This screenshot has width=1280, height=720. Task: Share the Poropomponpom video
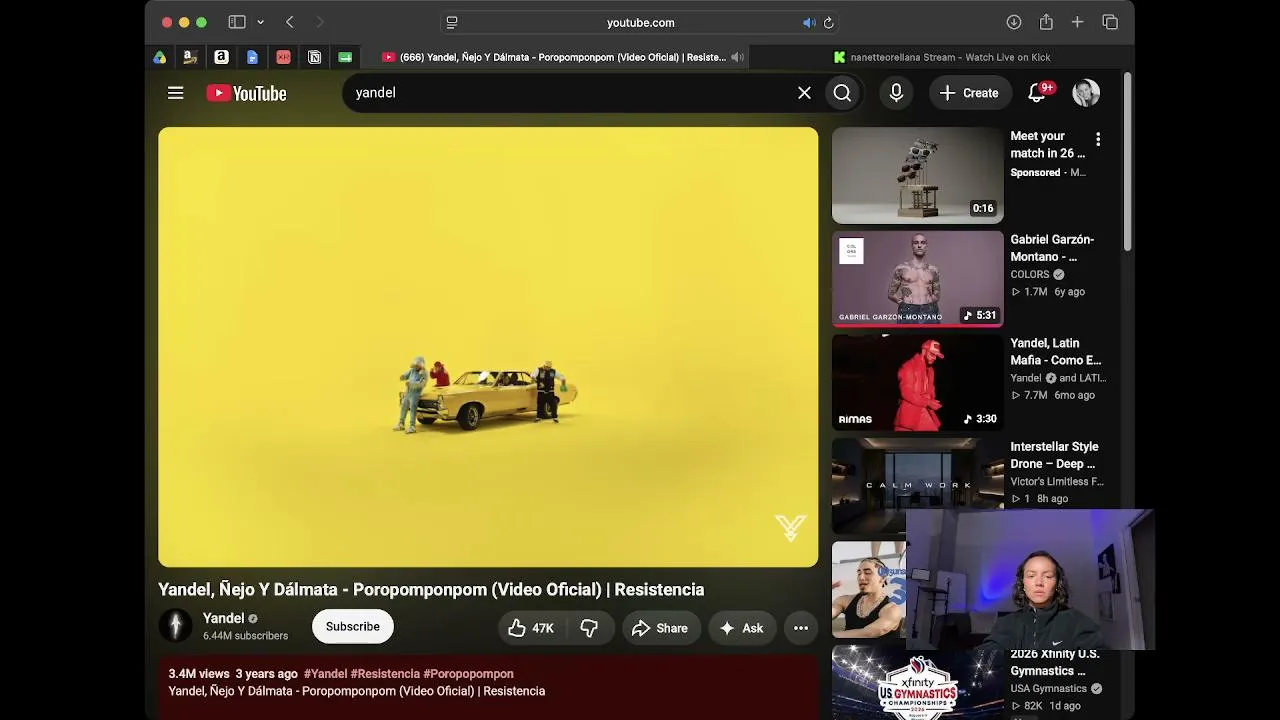pos(660,628)
